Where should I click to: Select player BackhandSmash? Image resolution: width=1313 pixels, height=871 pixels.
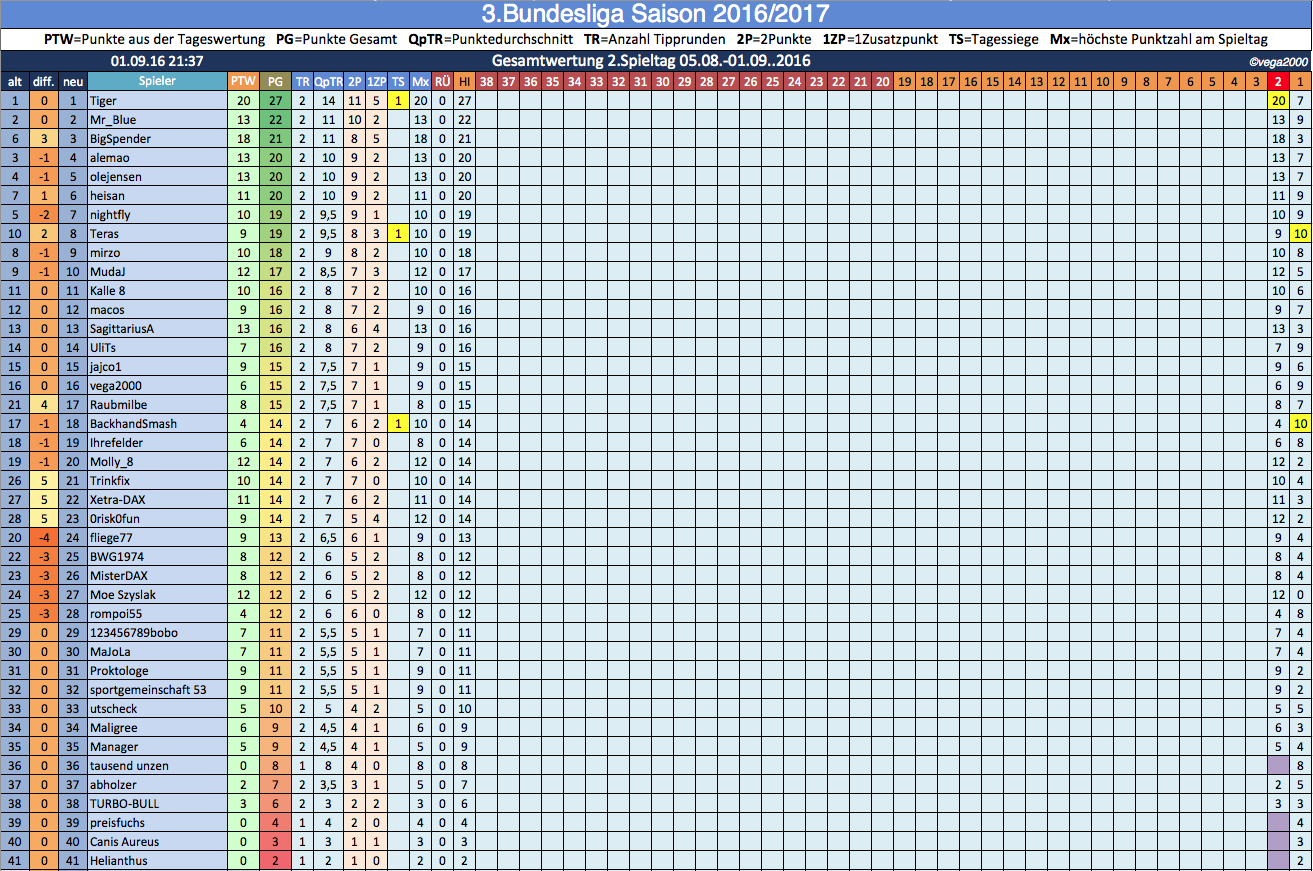click(x=133, y=424)
